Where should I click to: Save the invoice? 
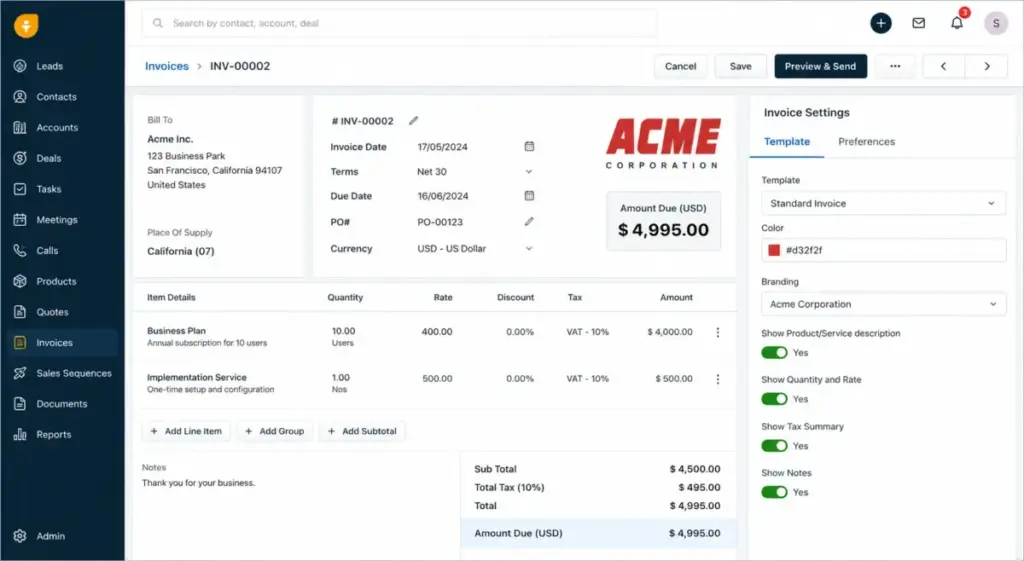click(741, 66)
